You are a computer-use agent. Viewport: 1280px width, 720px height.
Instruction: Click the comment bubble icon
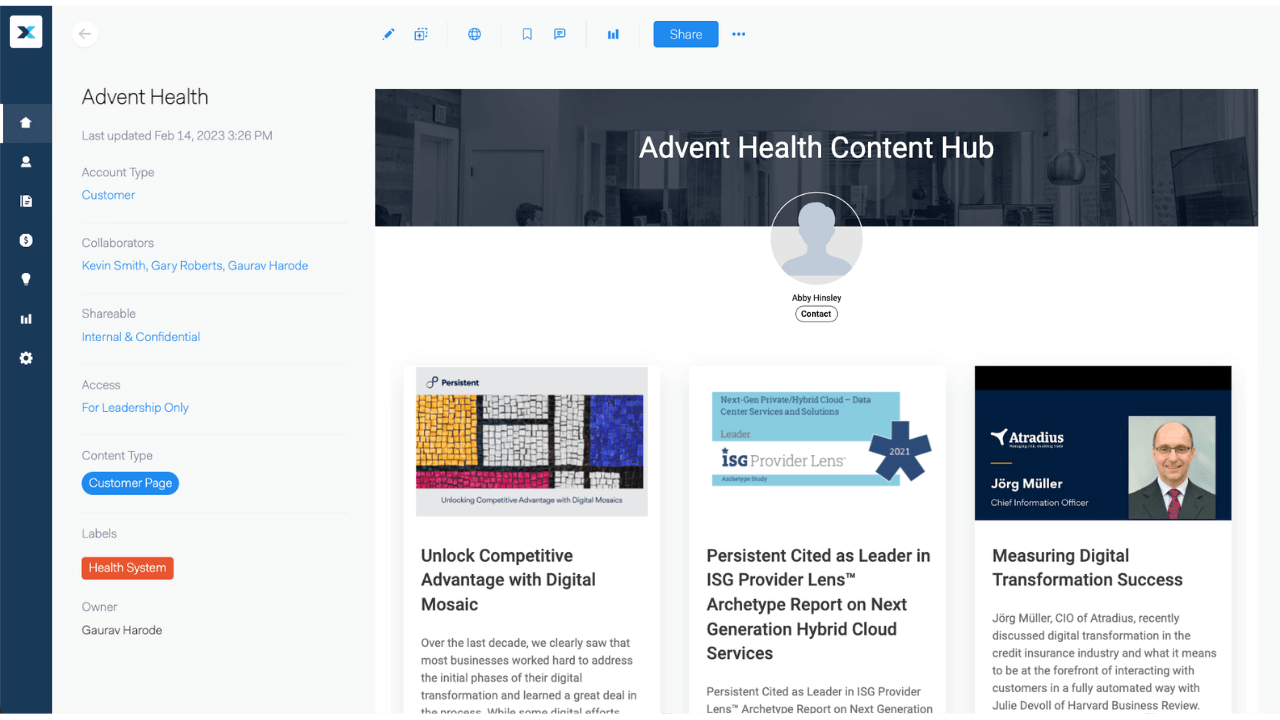coord(560,34)
